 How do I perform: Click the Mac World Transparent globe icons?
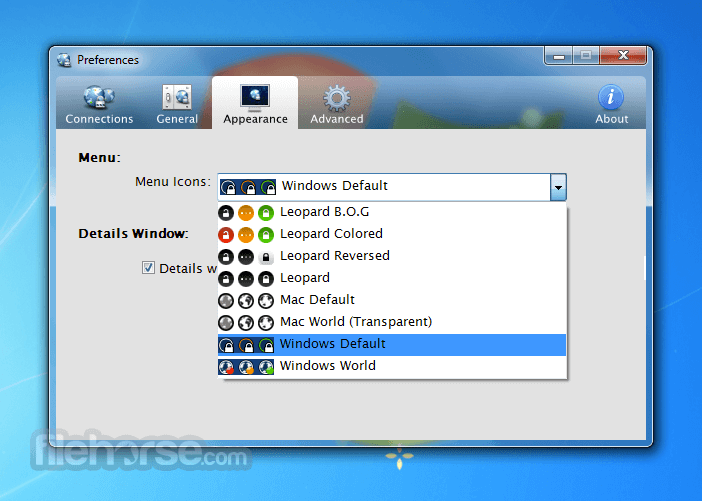[246, 322]
